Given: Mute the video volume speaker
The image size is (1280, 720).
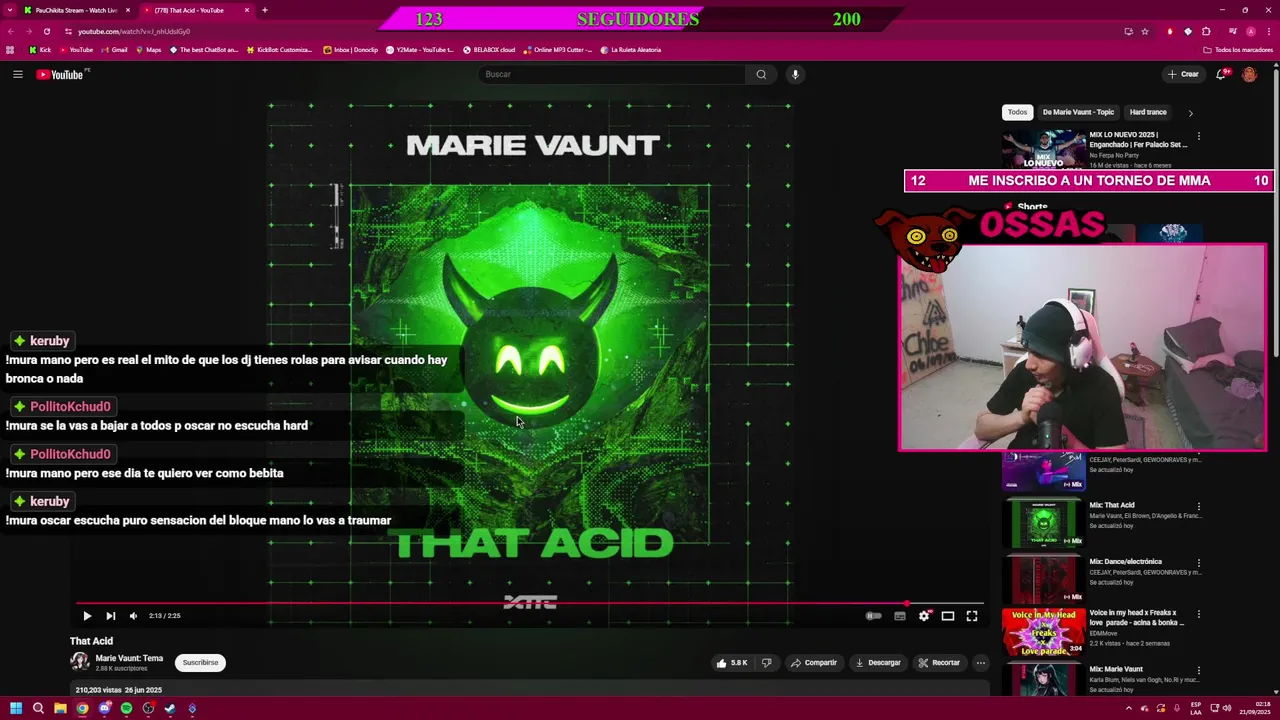Looking at the screenshot, I should coord(133,616).
